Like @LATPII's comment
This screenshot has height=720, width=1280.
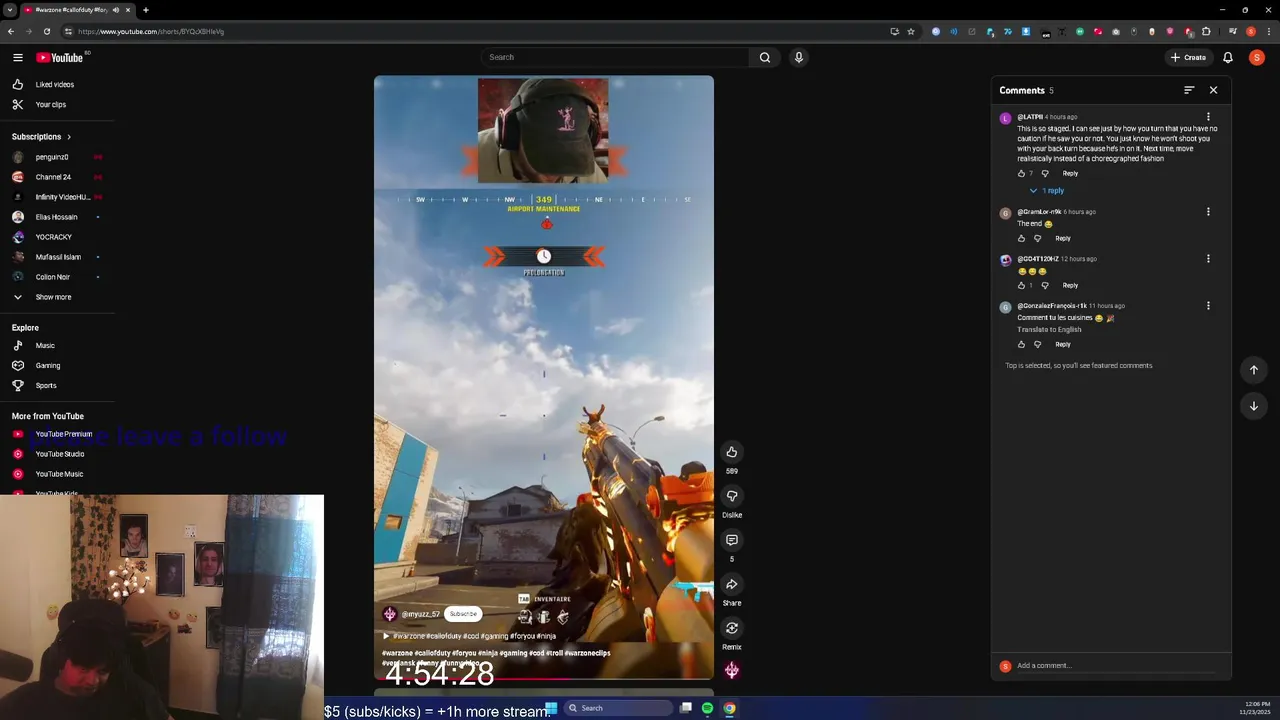point(1021,173)
